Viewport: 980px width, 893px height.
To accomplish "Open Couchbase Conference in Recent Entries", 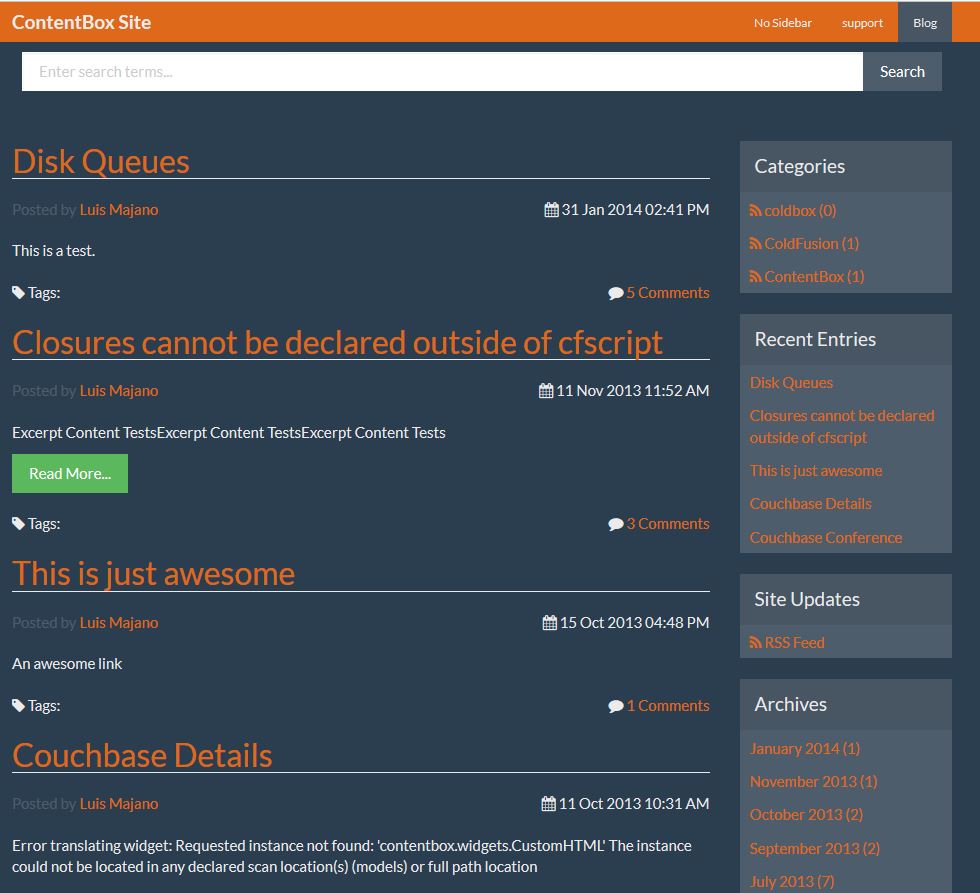I will click(825, 537).
